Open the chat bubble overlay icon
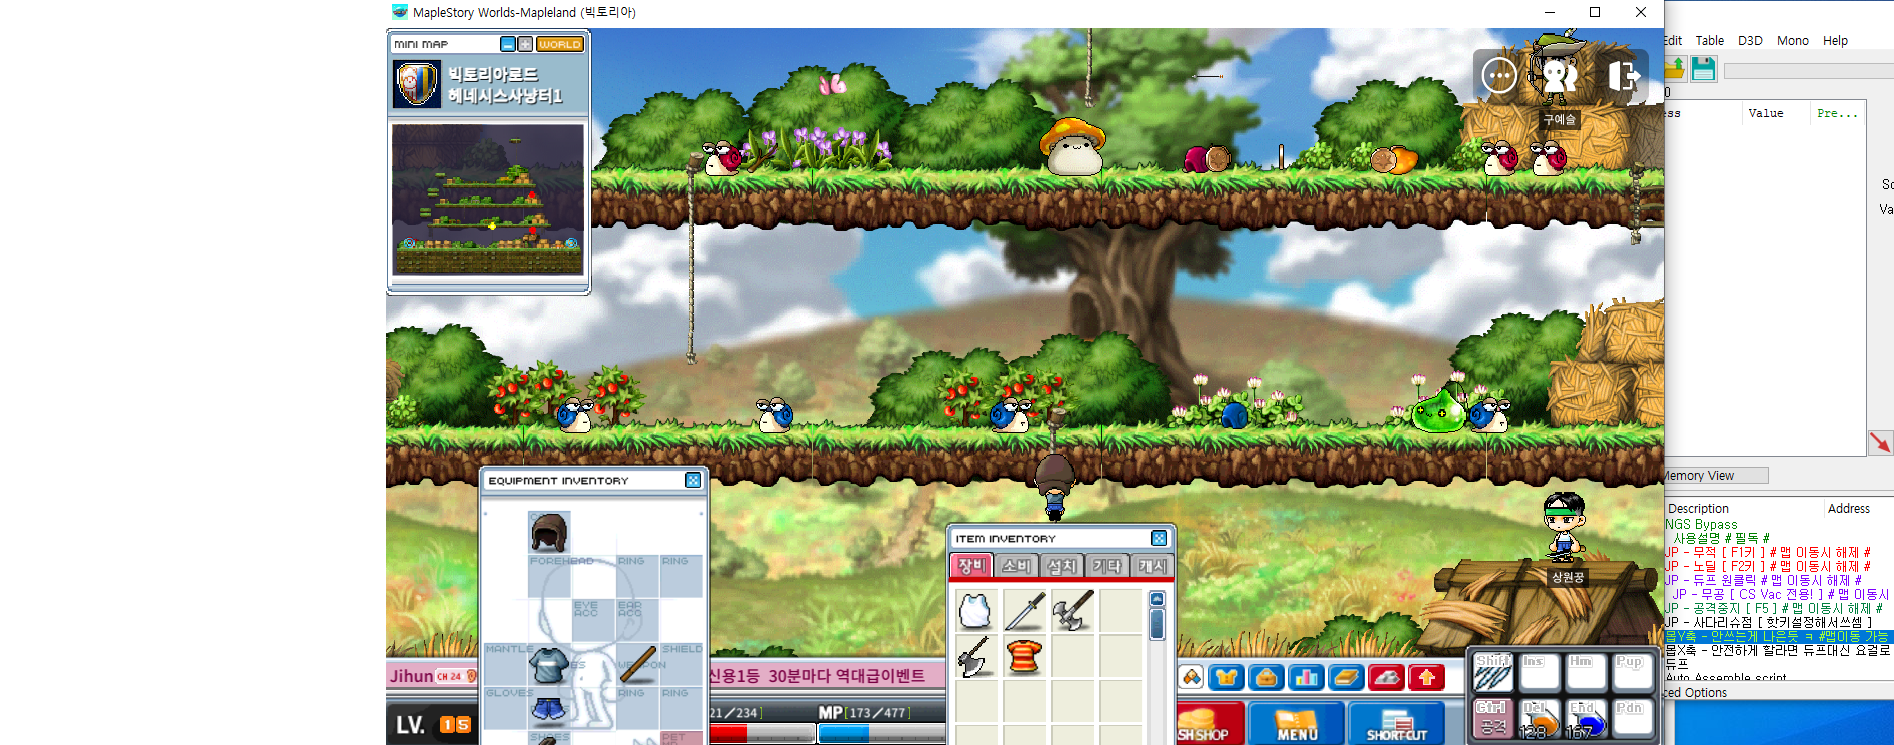Image resolution: width=1894 pixels, height=745 pixels. click(1499, 75)
